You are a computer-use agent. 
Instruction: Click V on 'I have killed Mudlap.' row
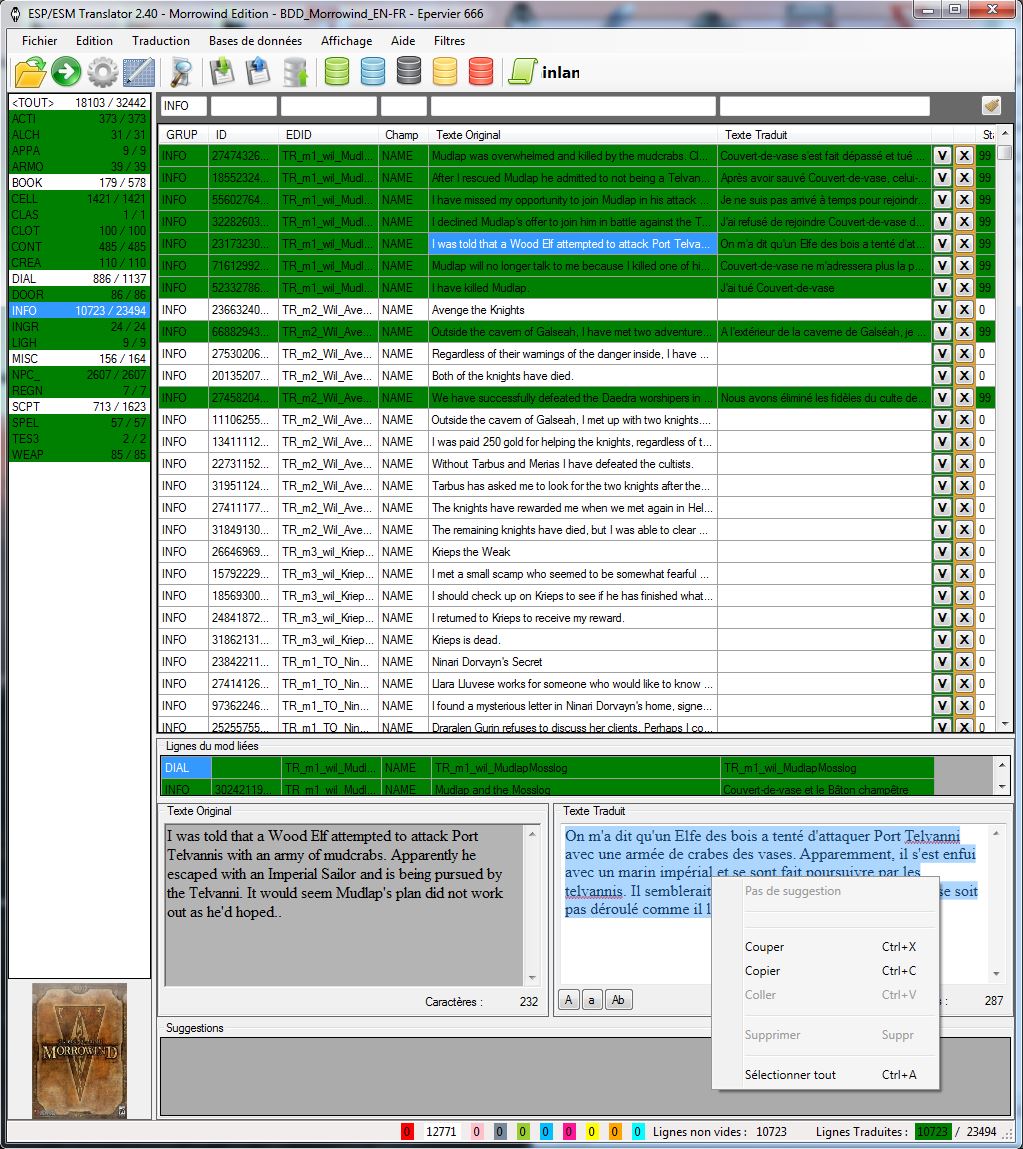pyautogui.click(x=942, y=288)
